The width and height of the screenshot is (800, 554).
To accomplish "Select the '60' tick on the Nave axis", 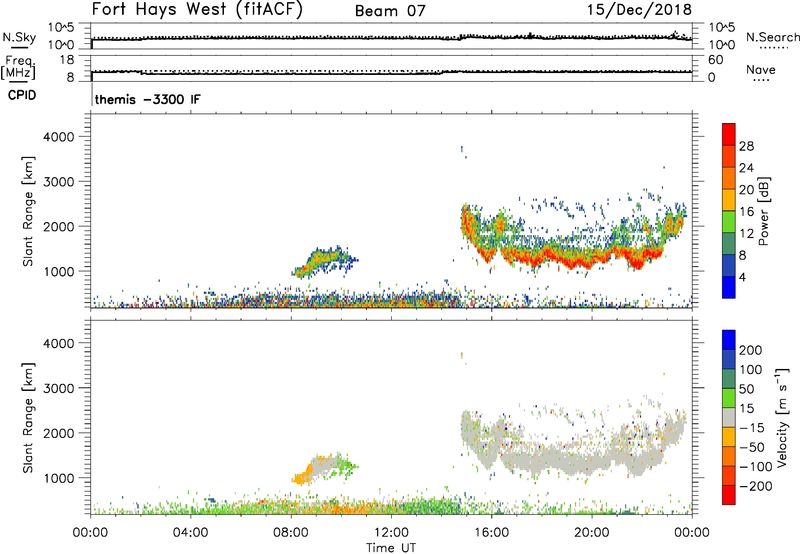I will click(715, 60).
